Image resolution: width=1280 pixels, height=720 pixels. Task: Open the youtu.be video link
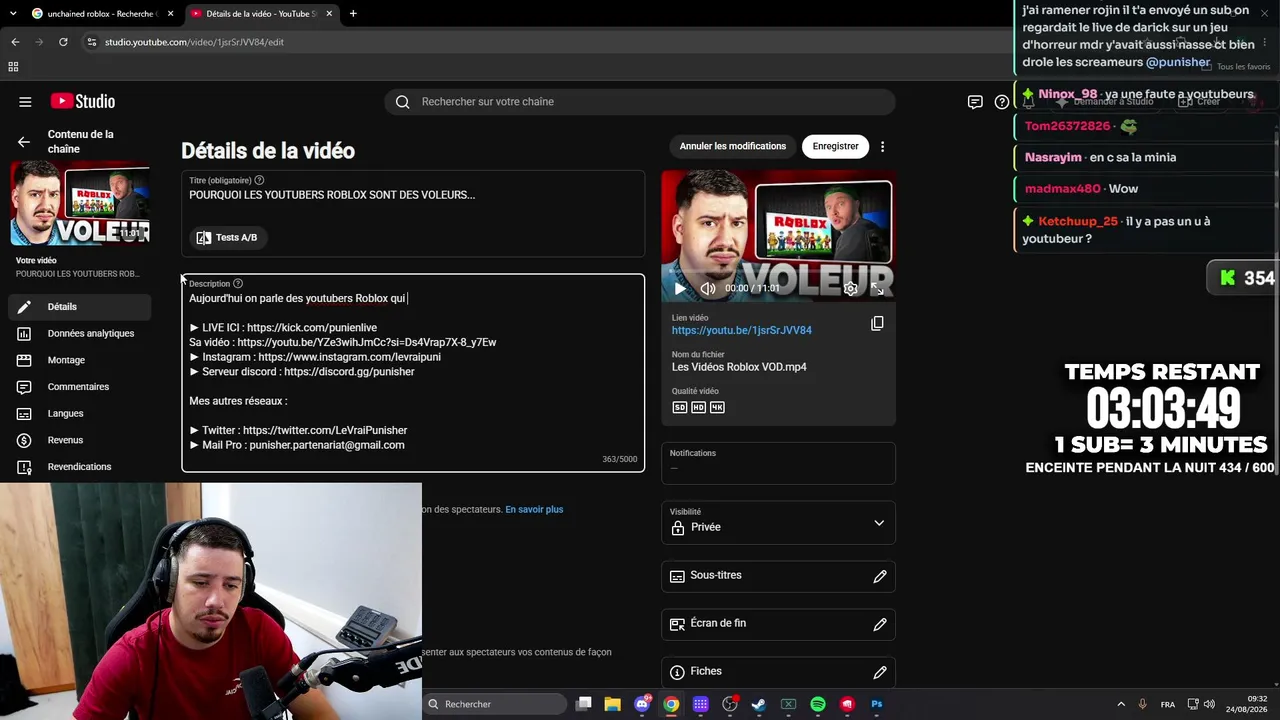(742, 330)
